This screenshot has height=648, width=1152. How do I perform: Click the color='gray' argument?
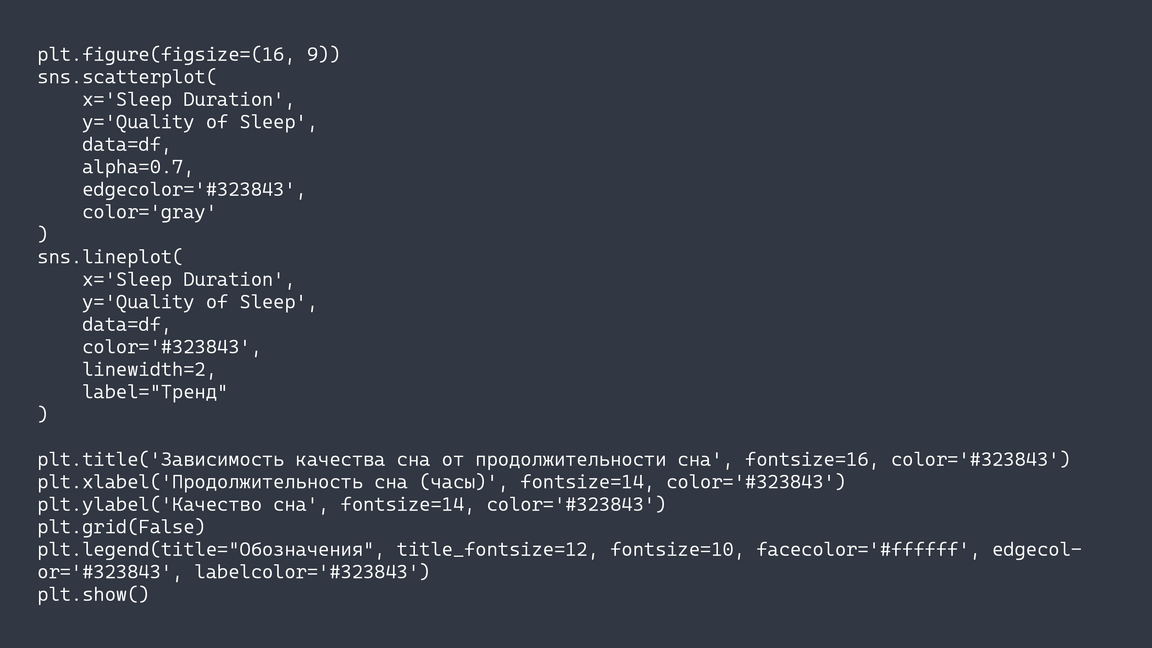tap(149, 212)
